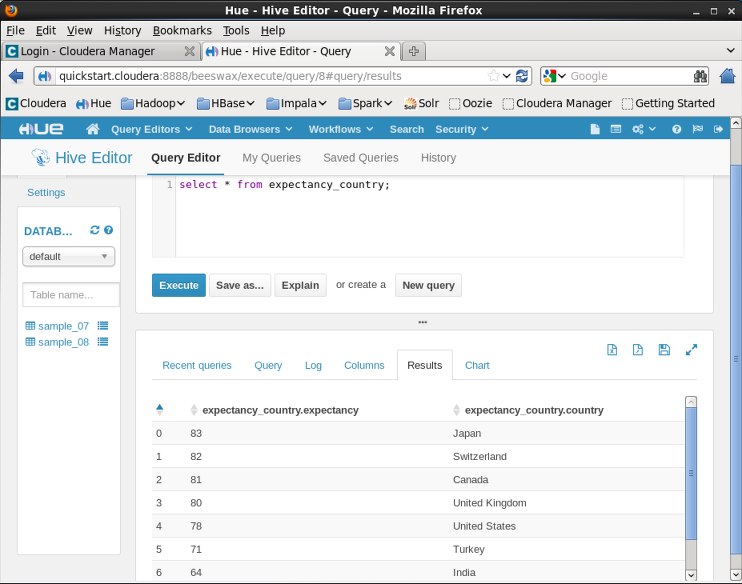Click the database assist help icon

(108, 230)
